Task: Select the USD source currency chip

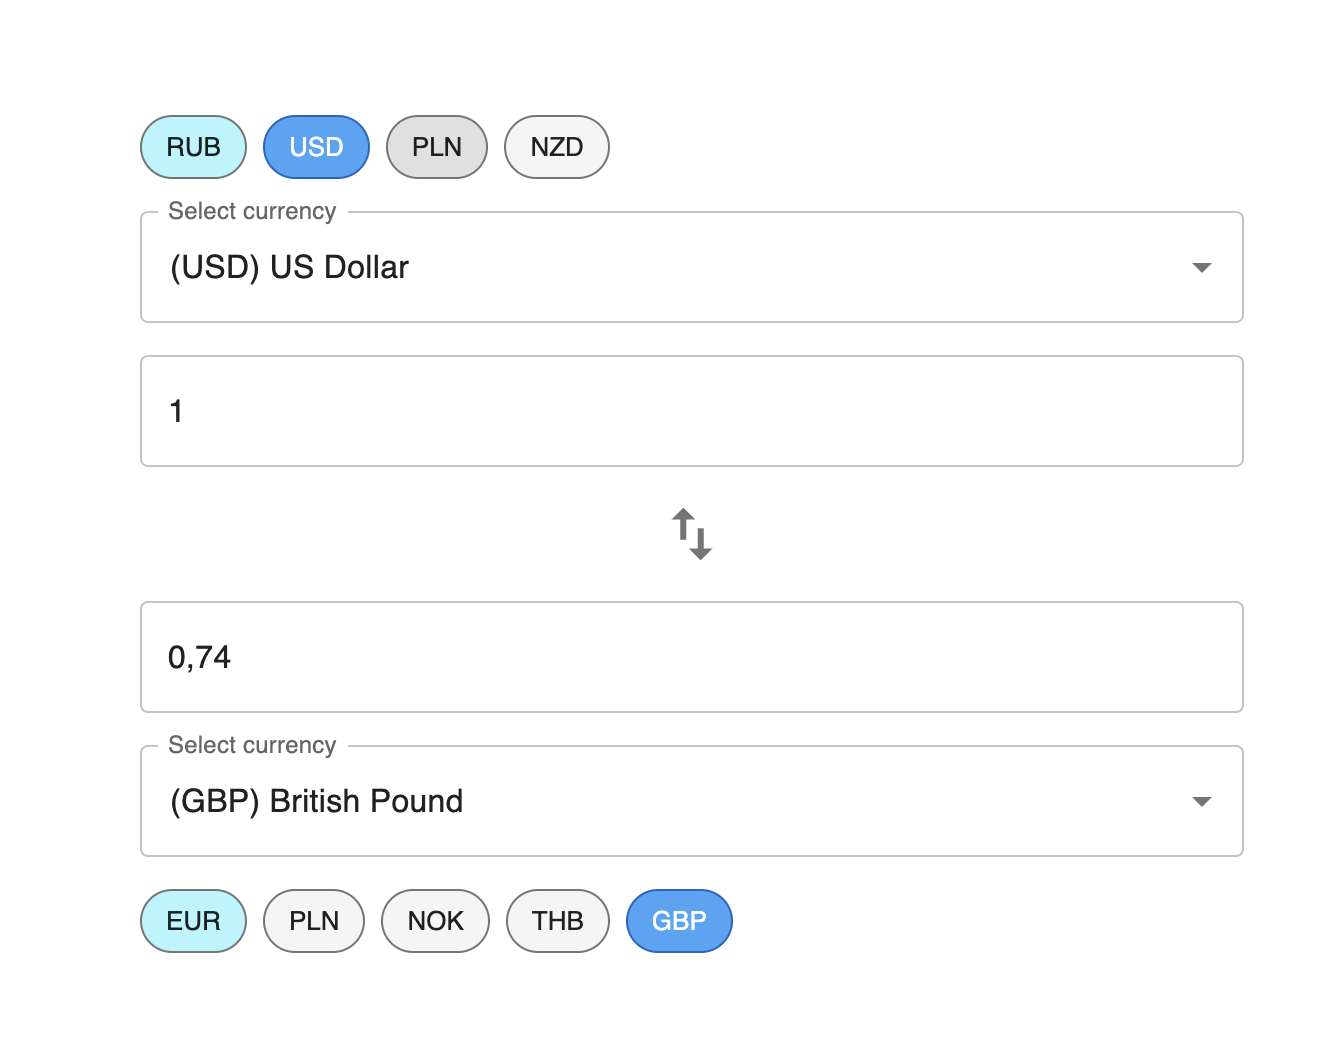Action: tap(316, 147)
